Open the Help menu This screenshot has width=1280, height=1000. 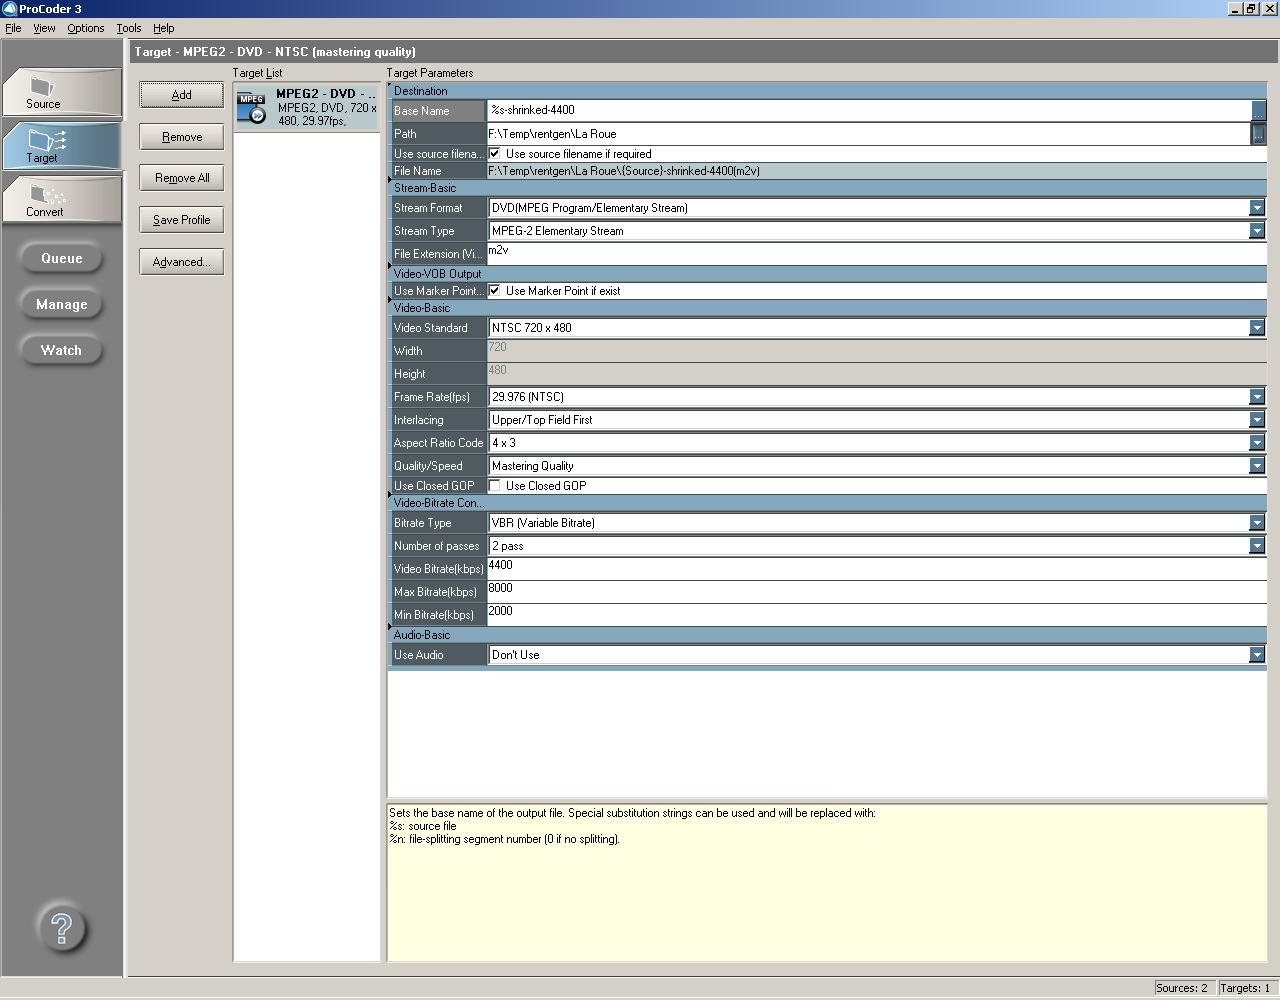(x=163, y=28)
